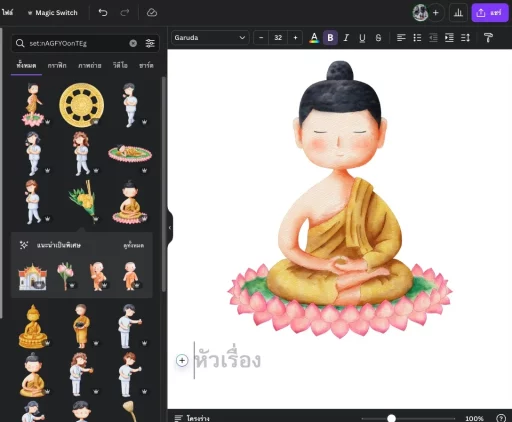Open the Magic Switch menu
The image size is (512, 422).
click(x=53, y=13)
